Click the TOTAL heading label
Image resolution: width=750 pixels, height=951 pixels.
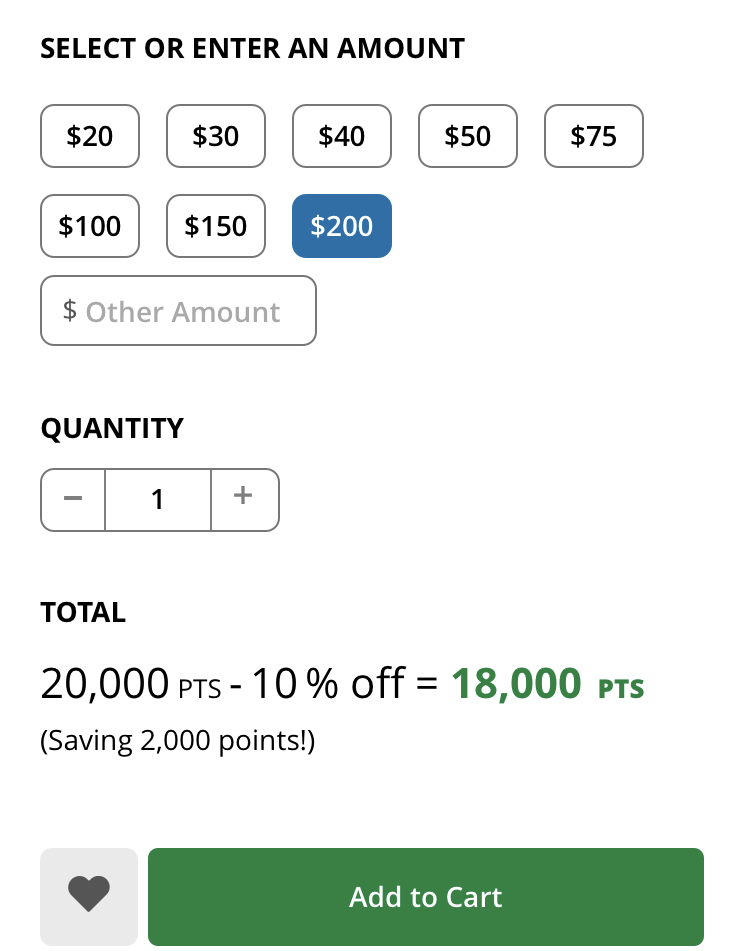pyautogui.click(x=83, y=612)
